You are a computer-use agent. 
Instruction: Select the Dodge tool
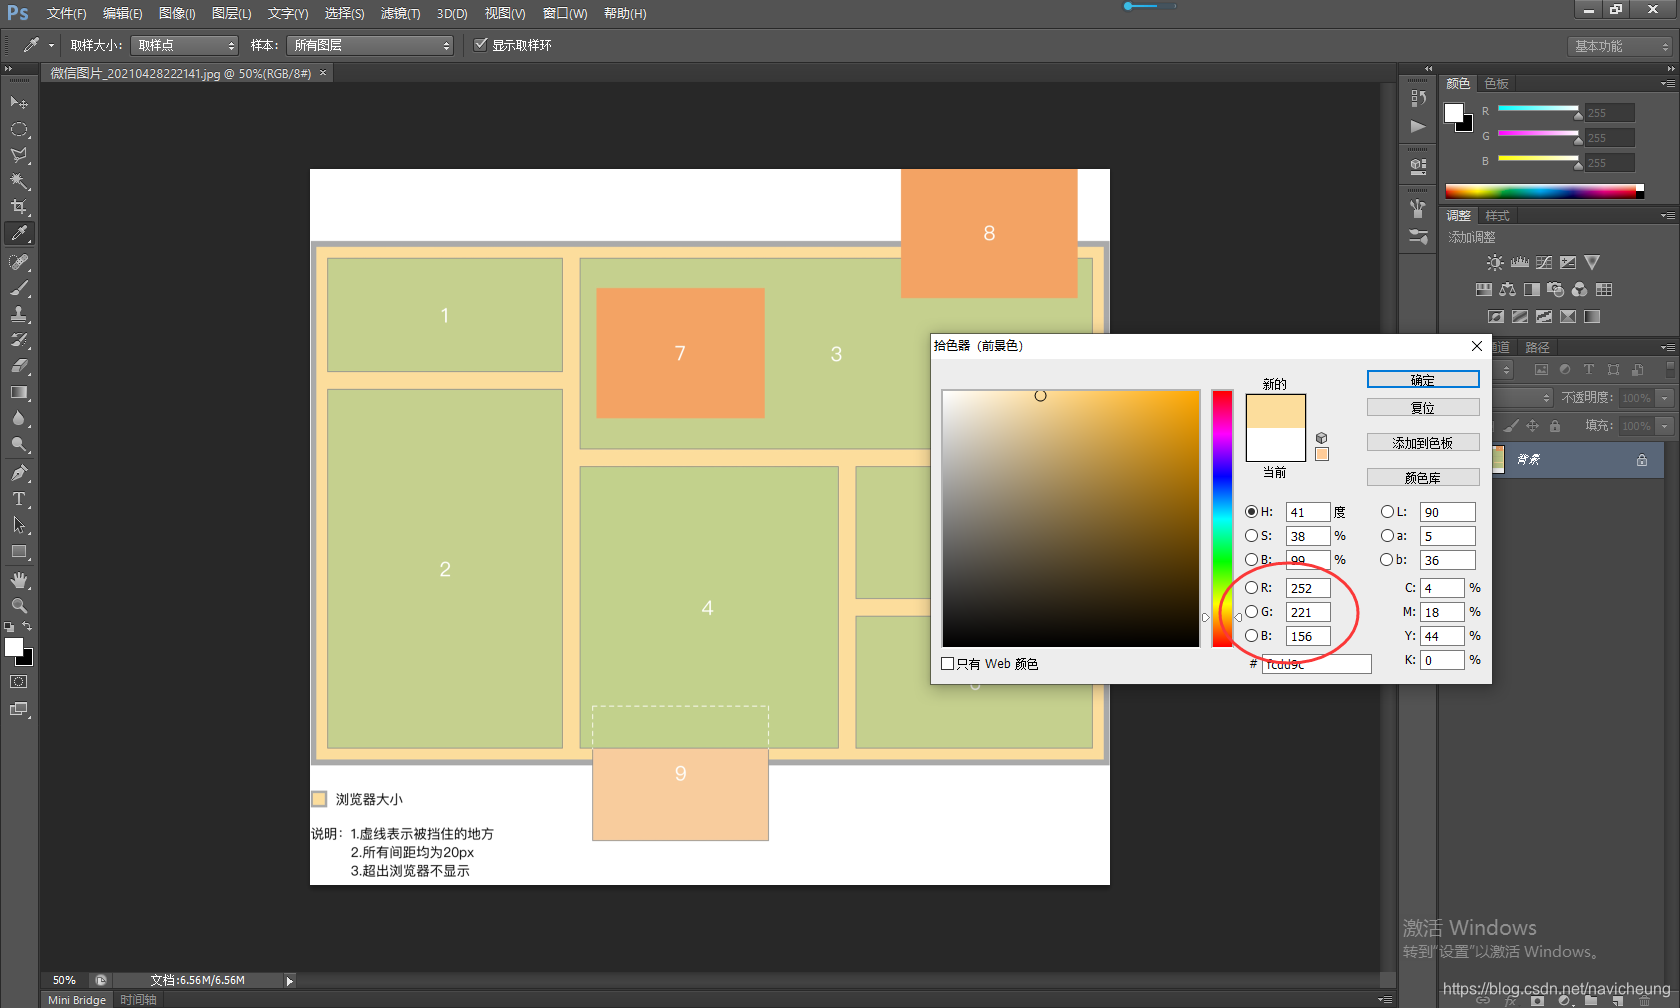19,444
